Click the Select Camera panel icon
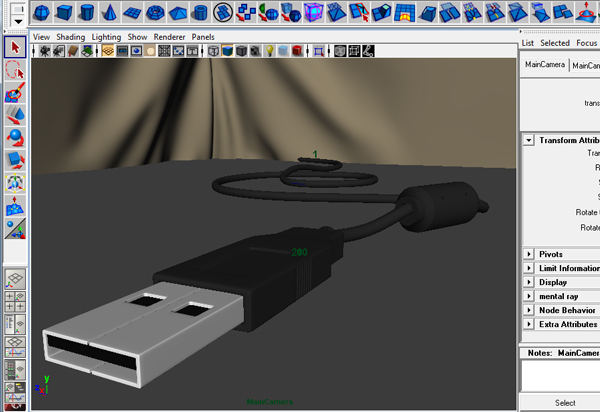 click(45, 51)
